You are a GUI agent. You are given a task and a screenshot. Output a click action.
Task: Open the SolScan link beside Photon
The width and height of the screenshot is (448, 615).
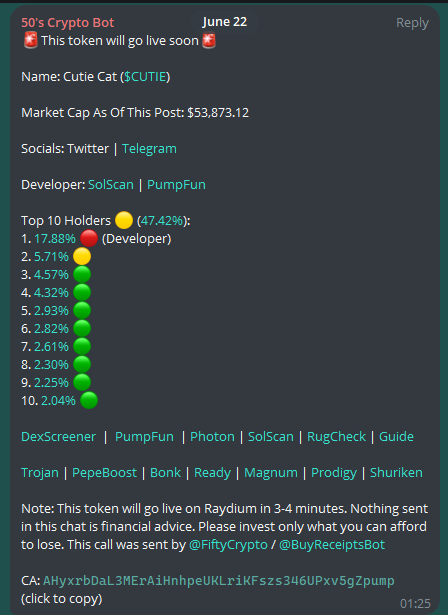[271, 437]
